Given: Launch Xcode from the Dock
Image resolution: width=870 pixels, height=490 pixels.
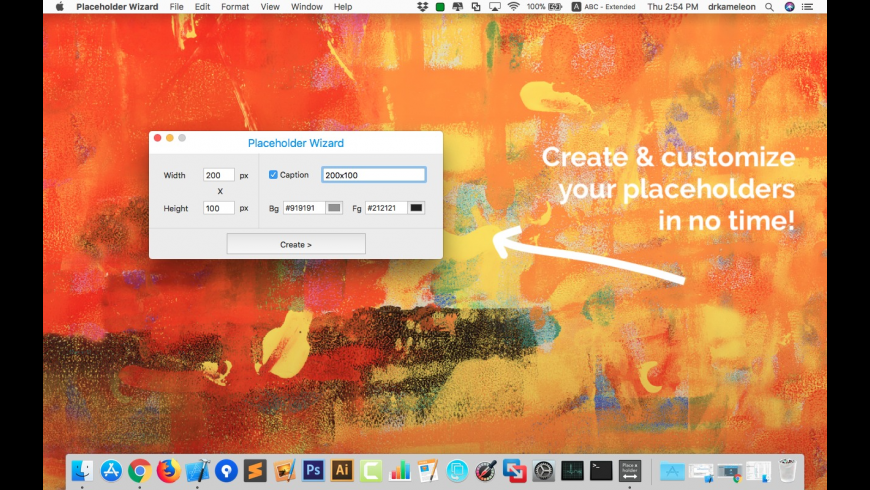Looking at the screenshot, I should click(x=198, y=471).
